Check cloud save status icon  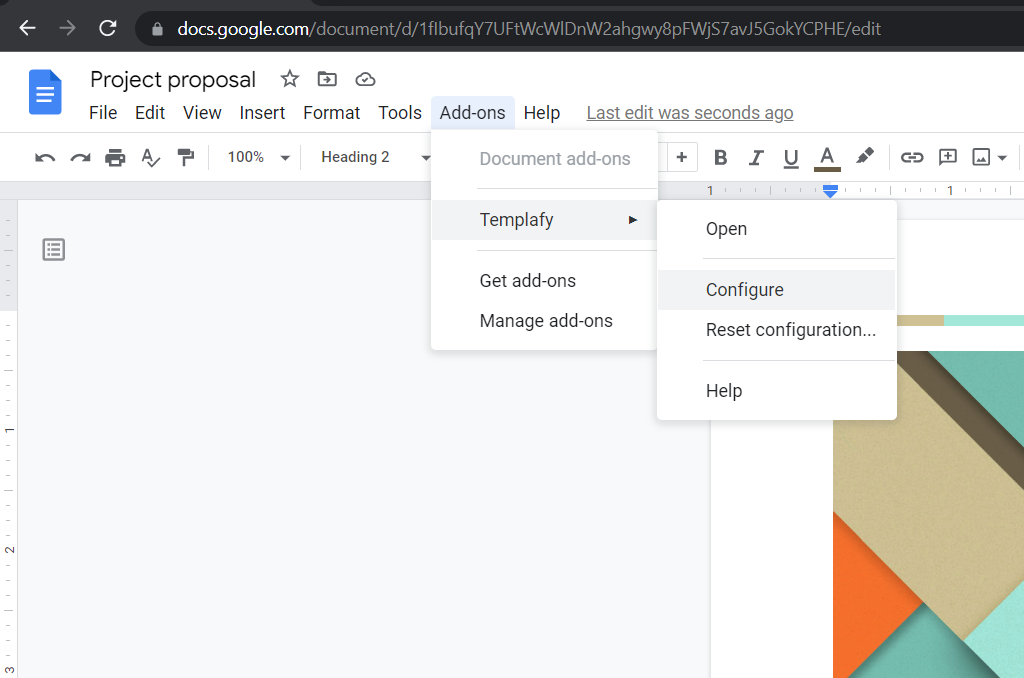click(365, 80)
